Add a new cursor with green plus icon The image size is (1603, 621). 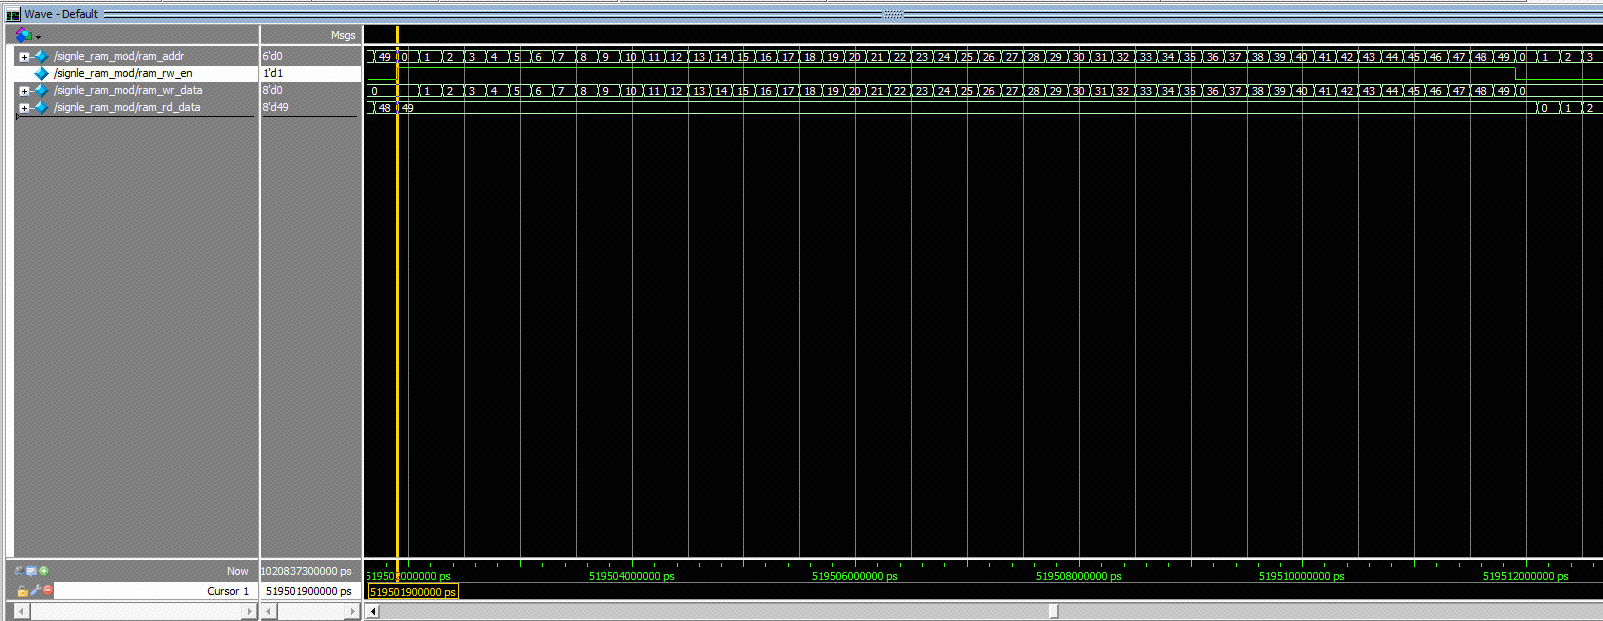click(x=44, y=571)
